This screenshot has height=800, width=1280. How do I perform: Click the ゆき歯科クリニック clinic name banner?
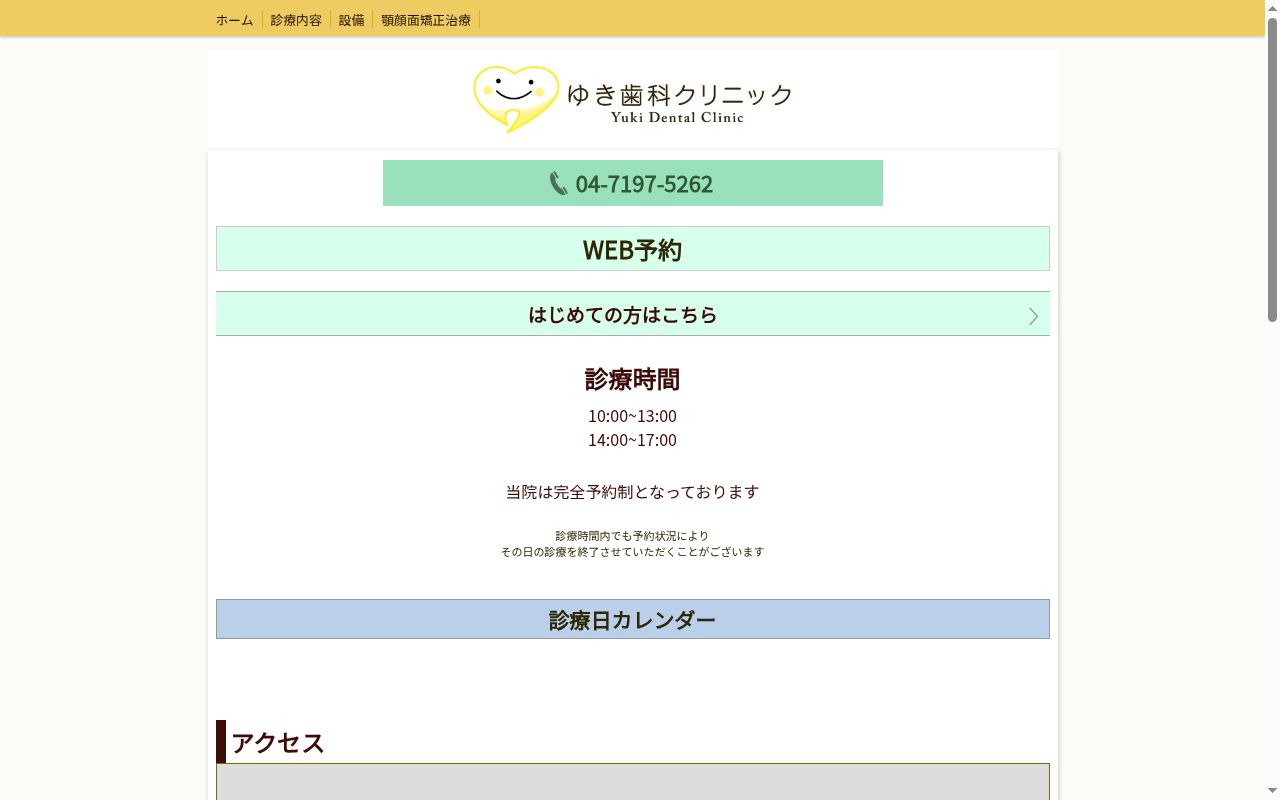[680, 95]
